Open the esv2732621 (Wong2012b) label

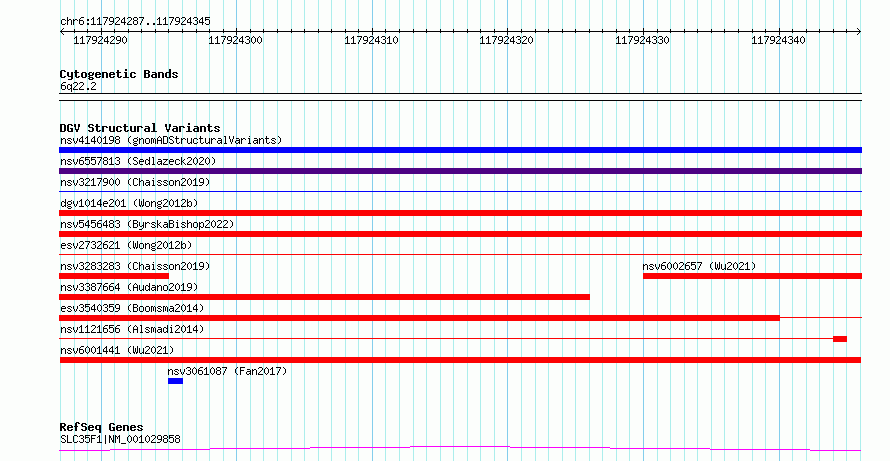(x=126, y=245)
